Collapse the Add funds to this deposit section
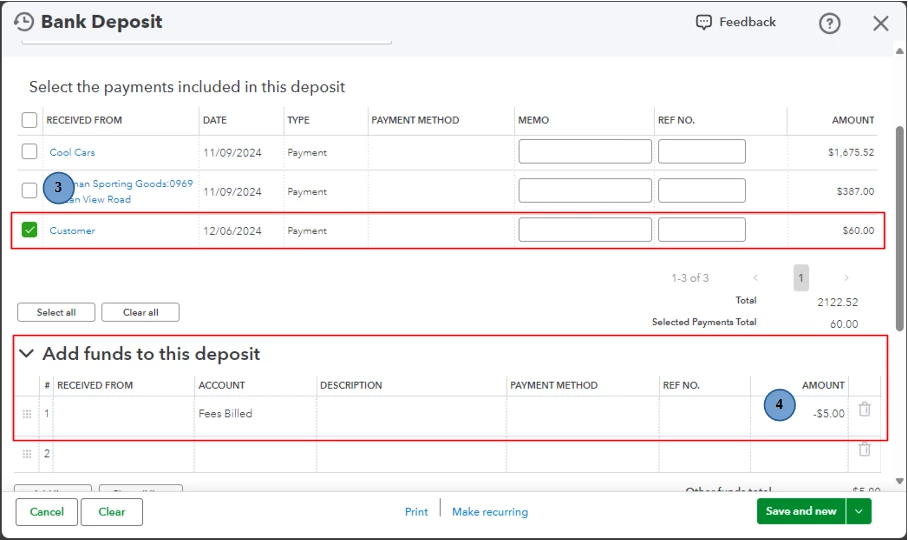Screen dimensions: 908x540 27,353
